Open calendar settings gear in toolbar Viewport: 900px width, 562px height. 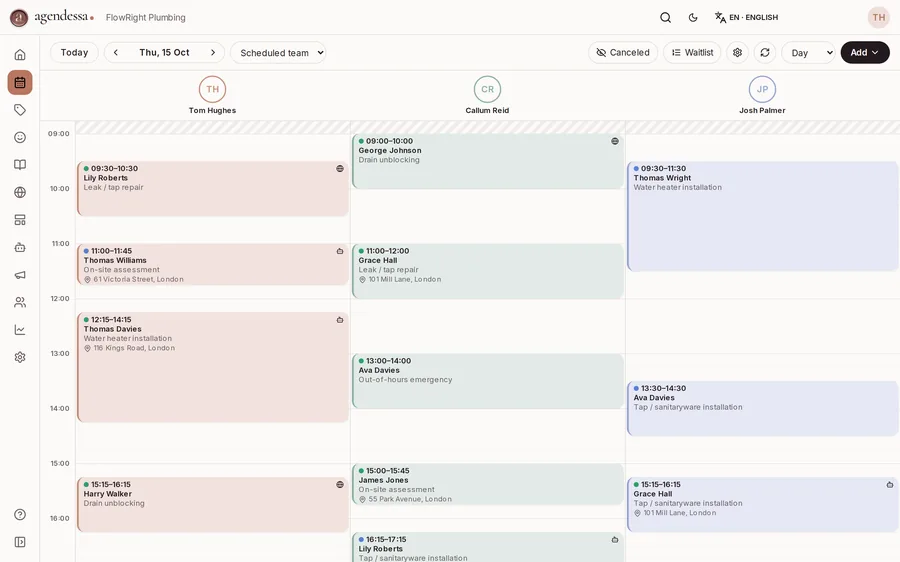[738, 52]
